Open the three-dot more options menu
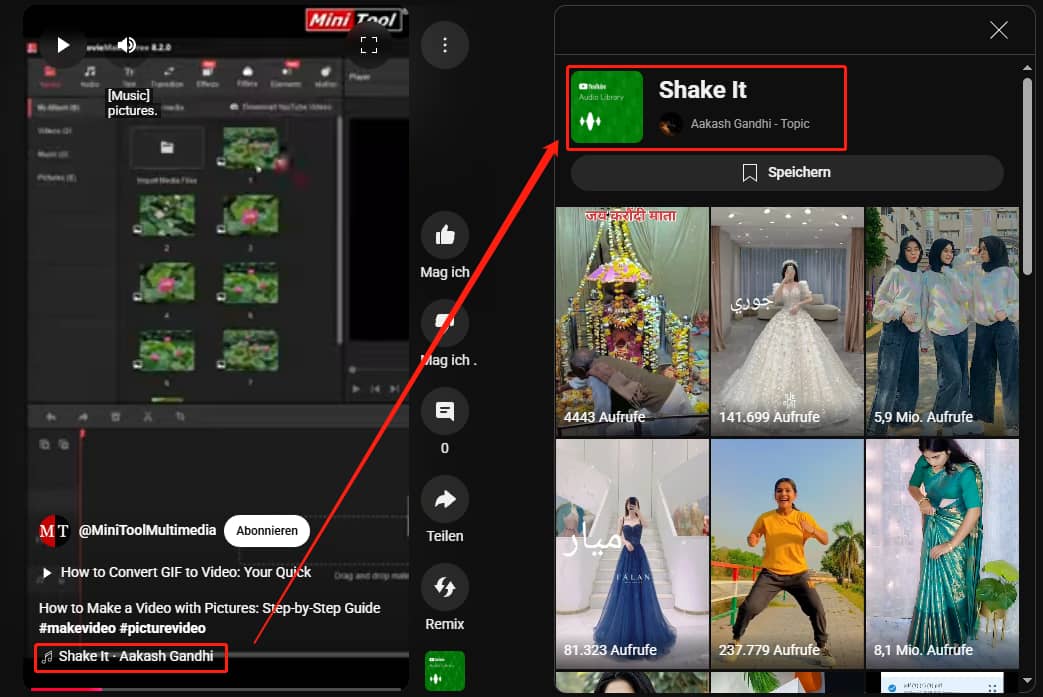 coord(445,45)
